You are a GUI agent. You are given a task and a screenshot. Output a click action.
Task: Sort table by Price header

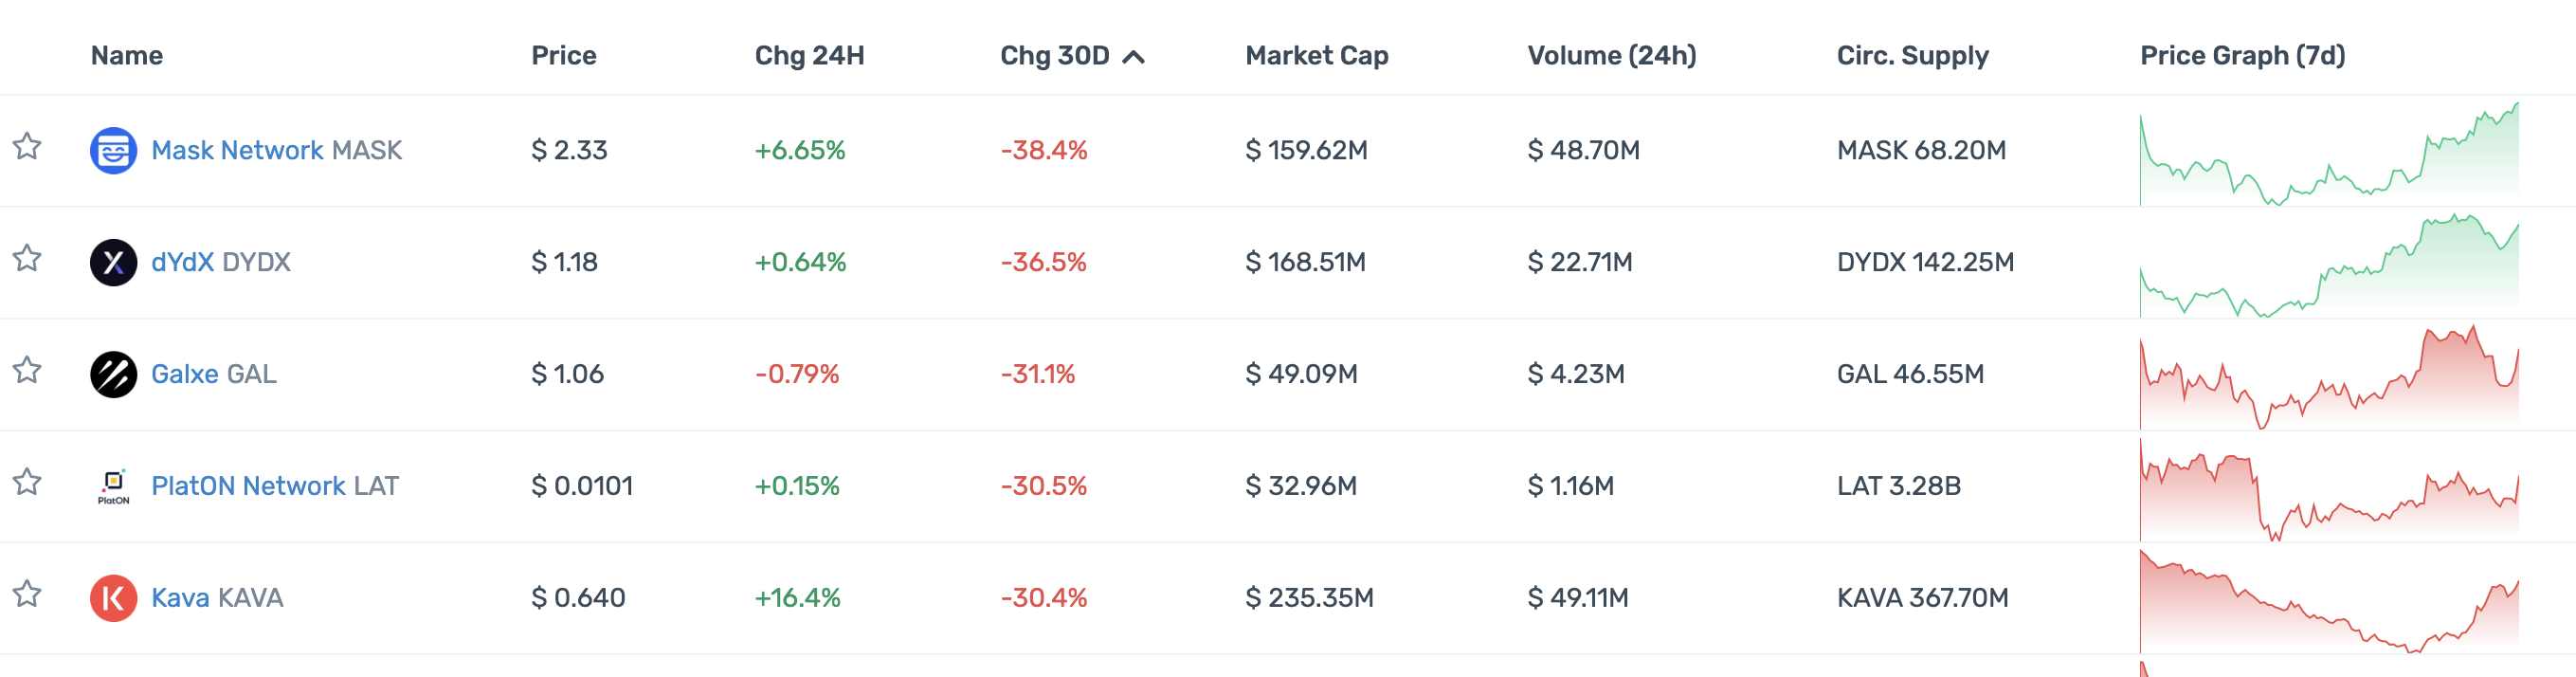tap(563, 56)
